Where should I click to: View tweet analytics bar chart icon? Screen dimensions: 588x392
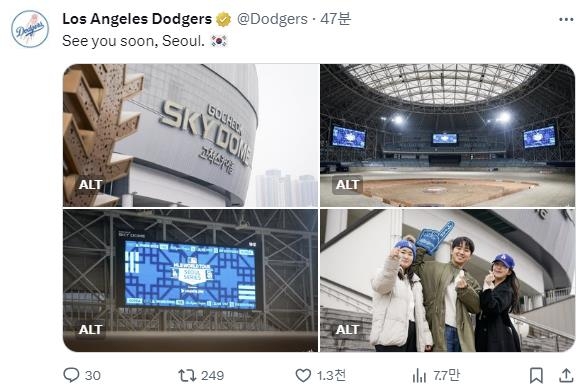tap(419, 375)
